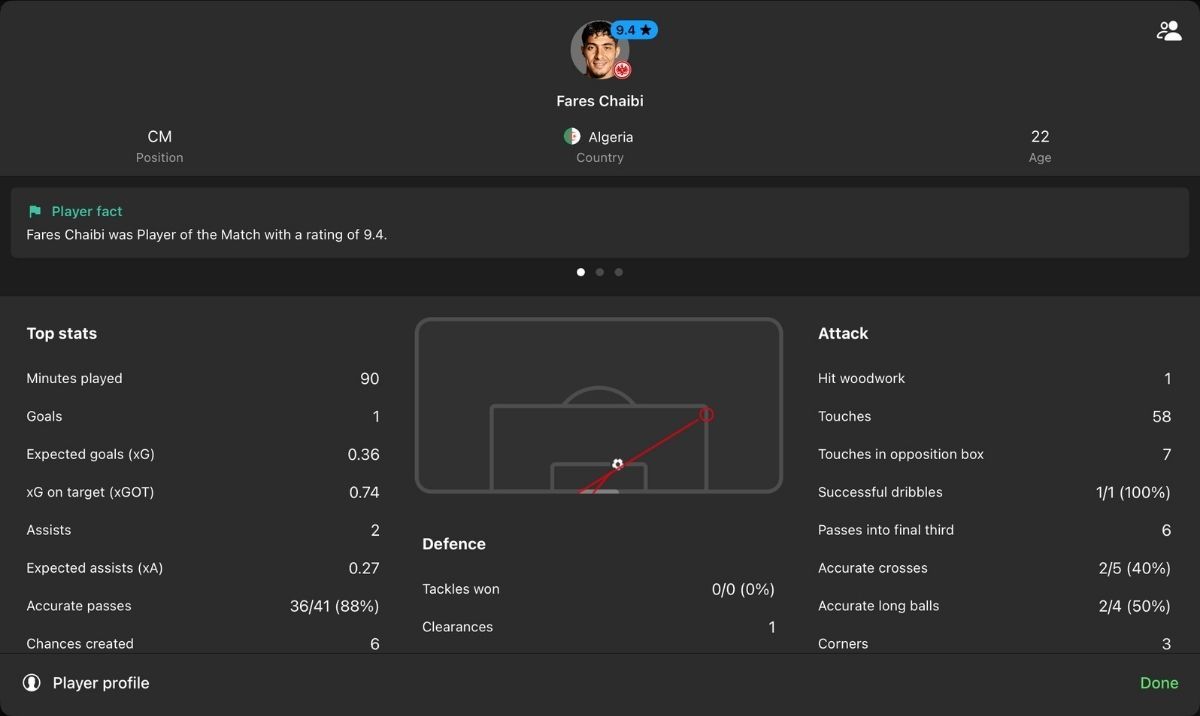Click the football on shot map
The height and width of the screenshot is (716, 1200).
(617, 464)
